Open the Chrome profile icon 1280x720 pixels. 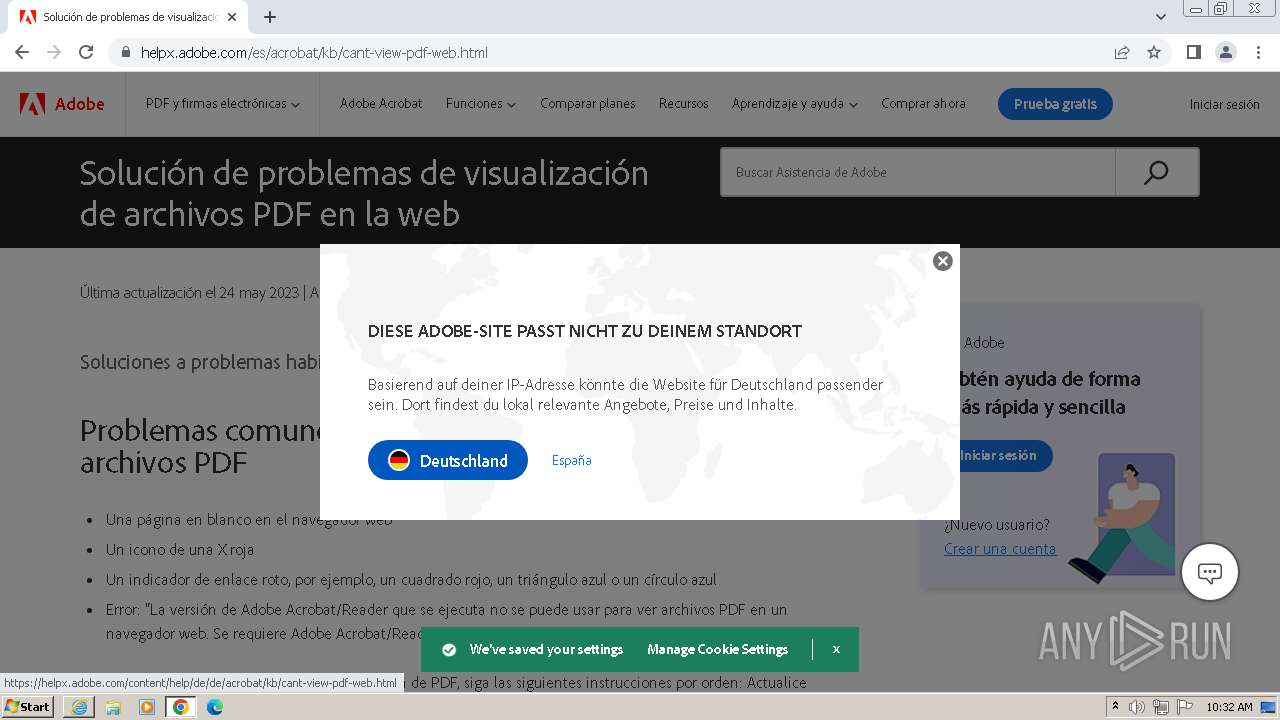coord(1225,52)
